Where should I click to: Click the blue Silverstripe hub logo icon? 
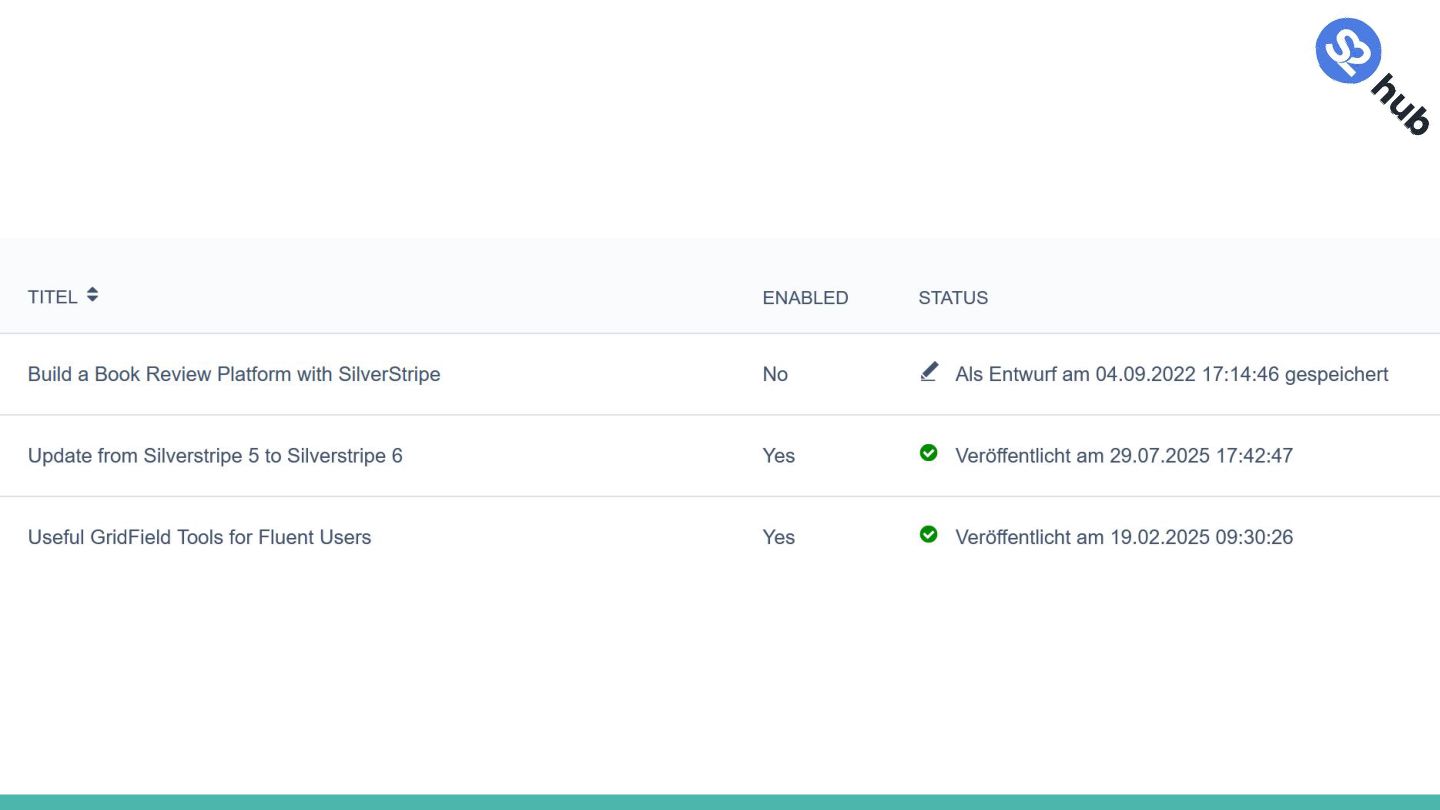click(x=1347, y=51)
